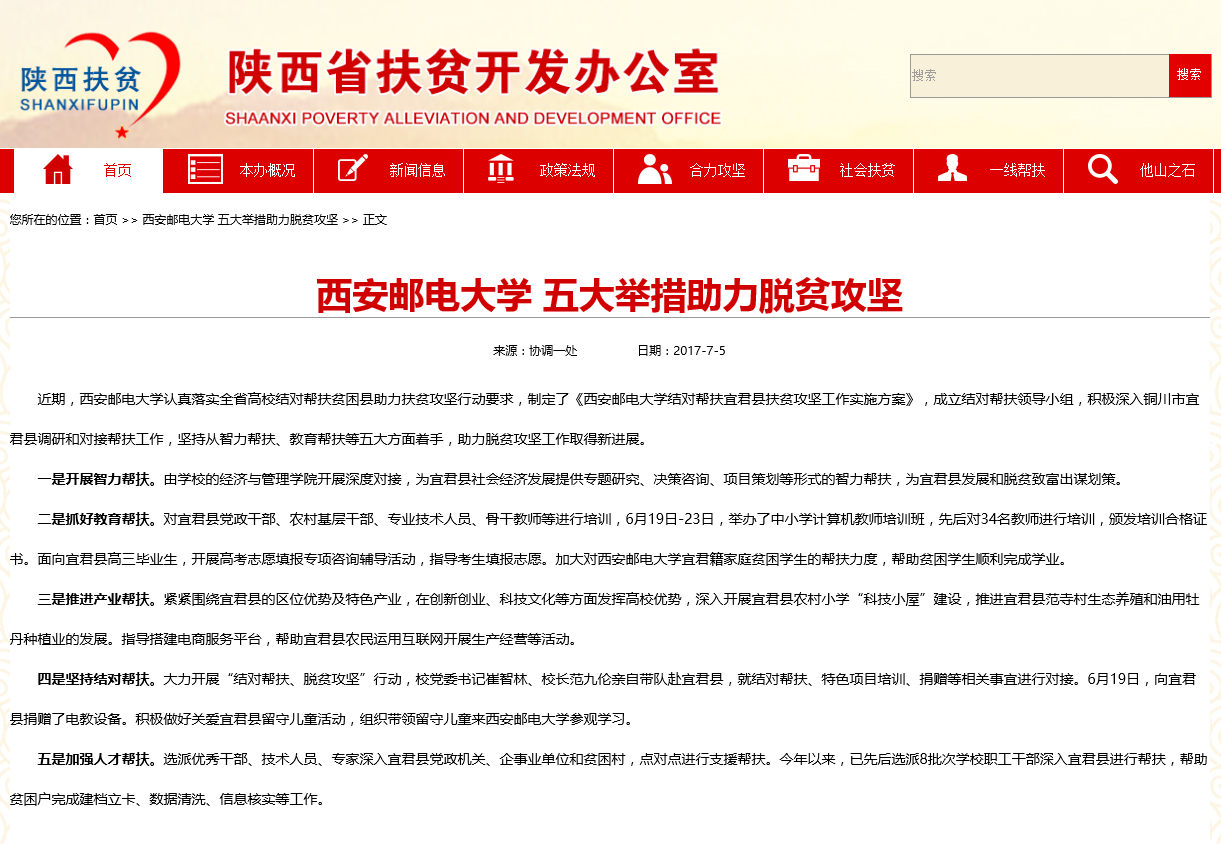This screenshot has width=1221, height=844.
Task: Open the 社会扶贫 menu label
Action: (x=867, y=171)
